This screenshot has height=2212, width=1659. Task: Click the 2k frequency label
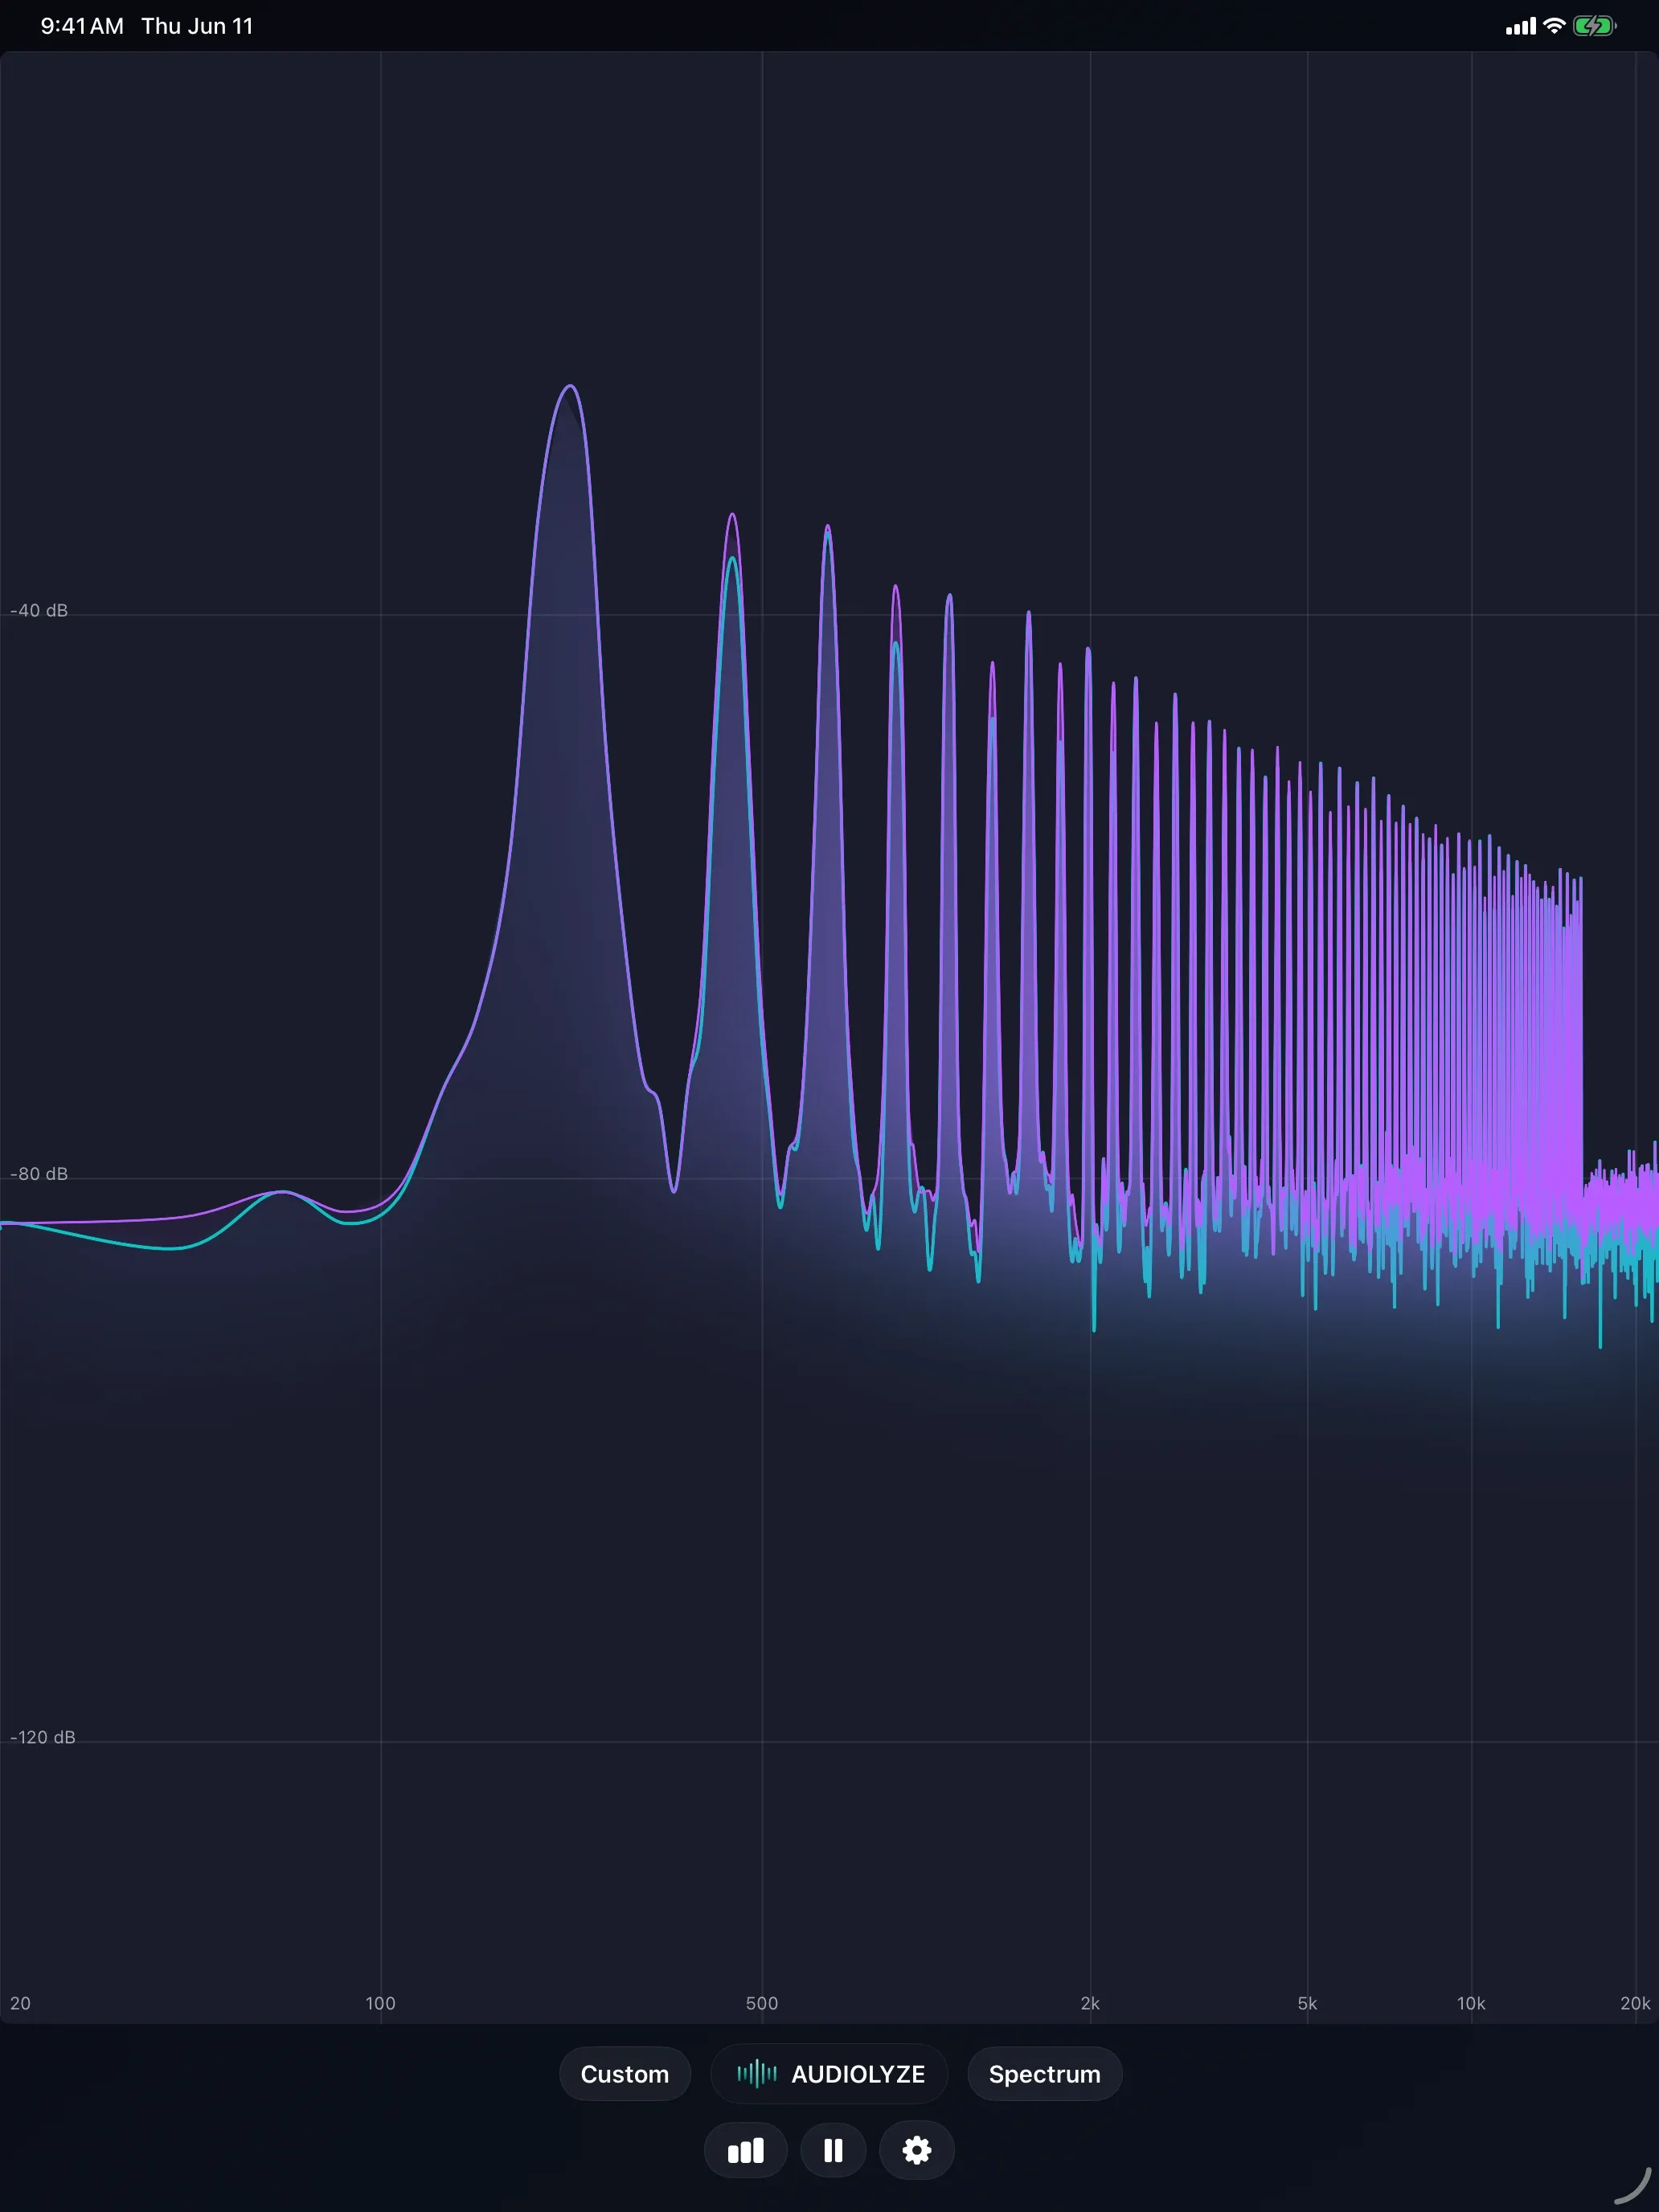(1090, 2003)
